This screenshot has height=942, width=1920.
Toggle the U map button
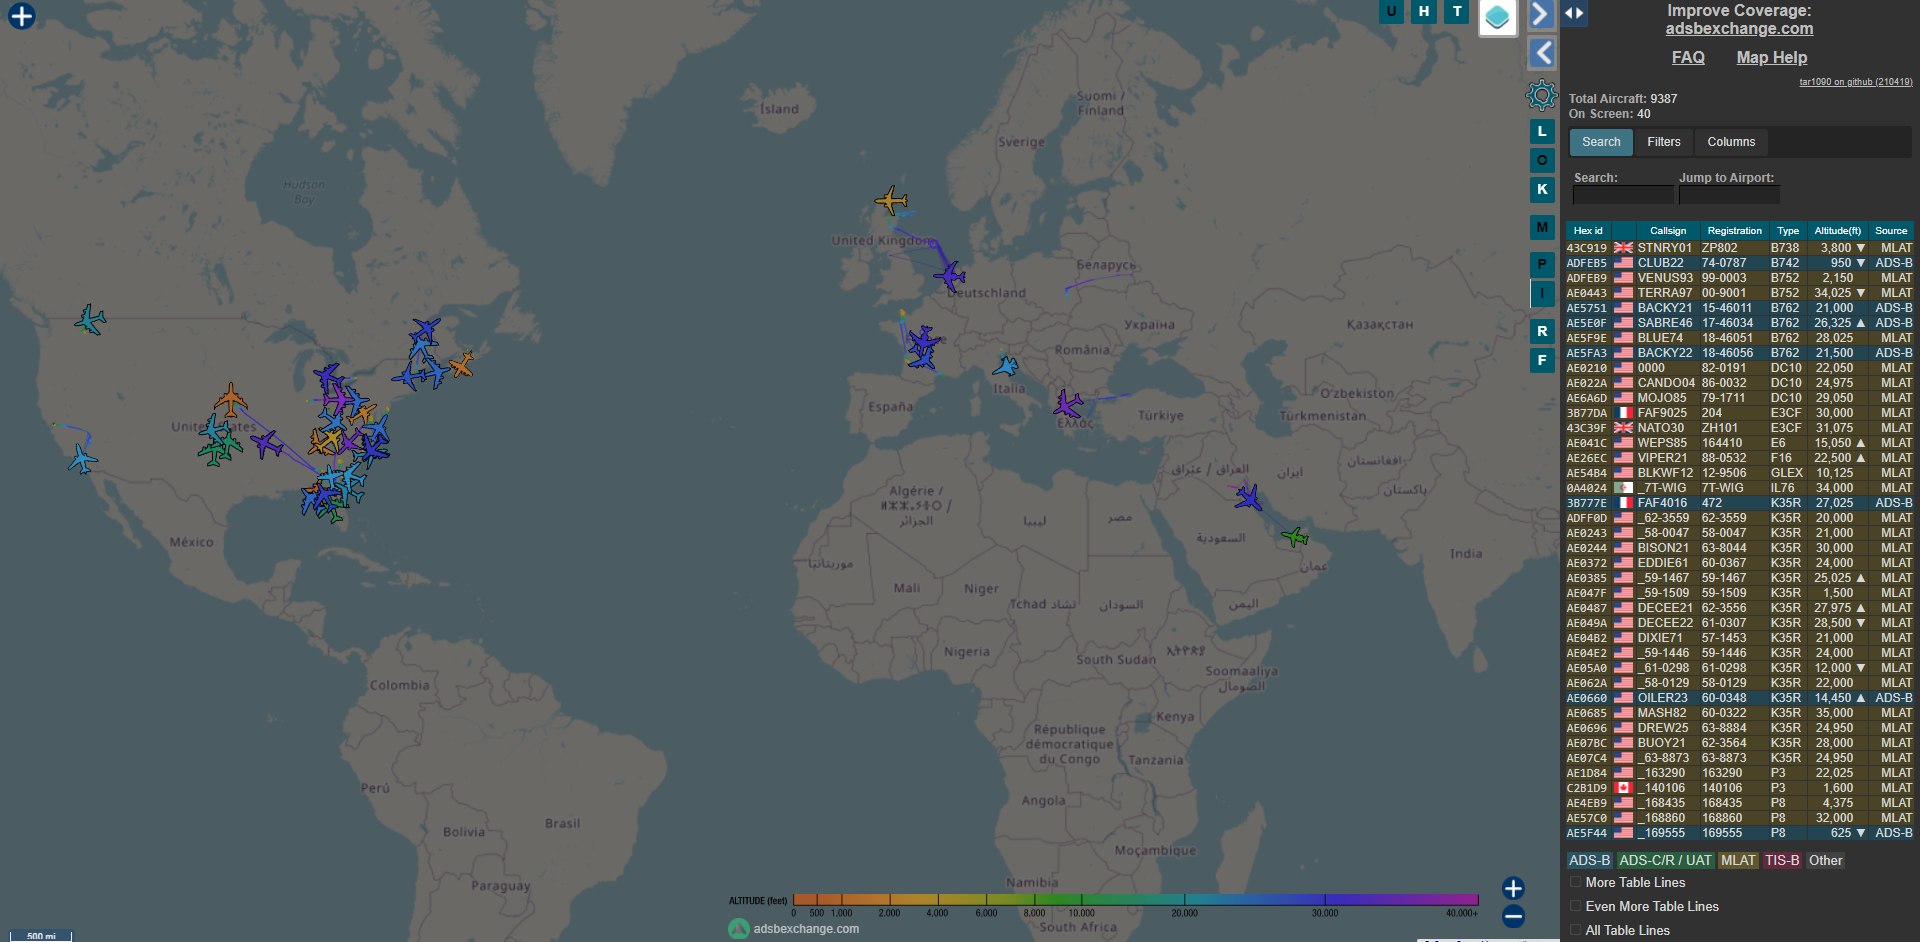(x=1391, y=11)
